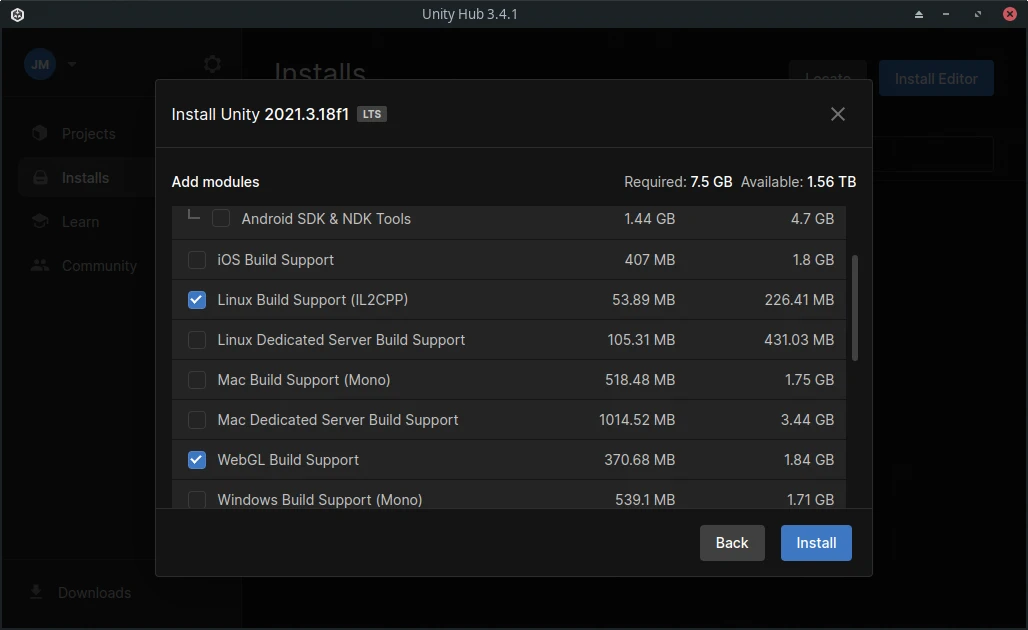Click 'Mac Dedicated Server Build Support' label

point(338,420)
